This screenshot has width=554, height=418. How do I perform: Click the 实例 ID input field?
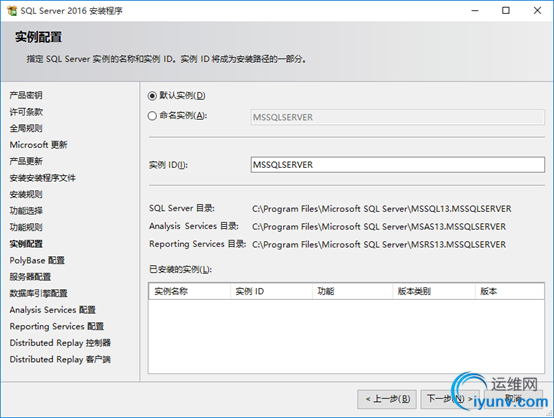tap(397, 165)
